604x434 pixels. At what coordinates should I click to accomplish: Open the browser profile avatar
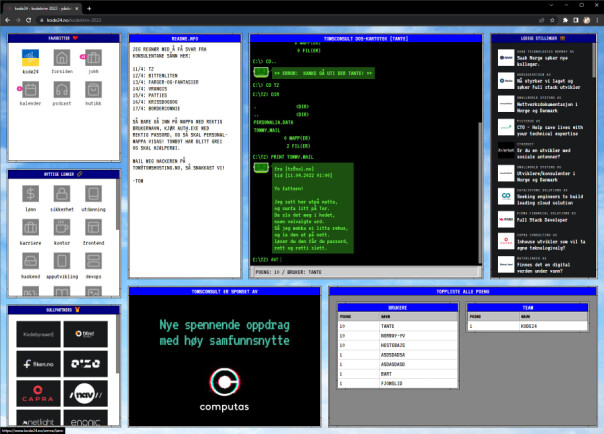587,20
